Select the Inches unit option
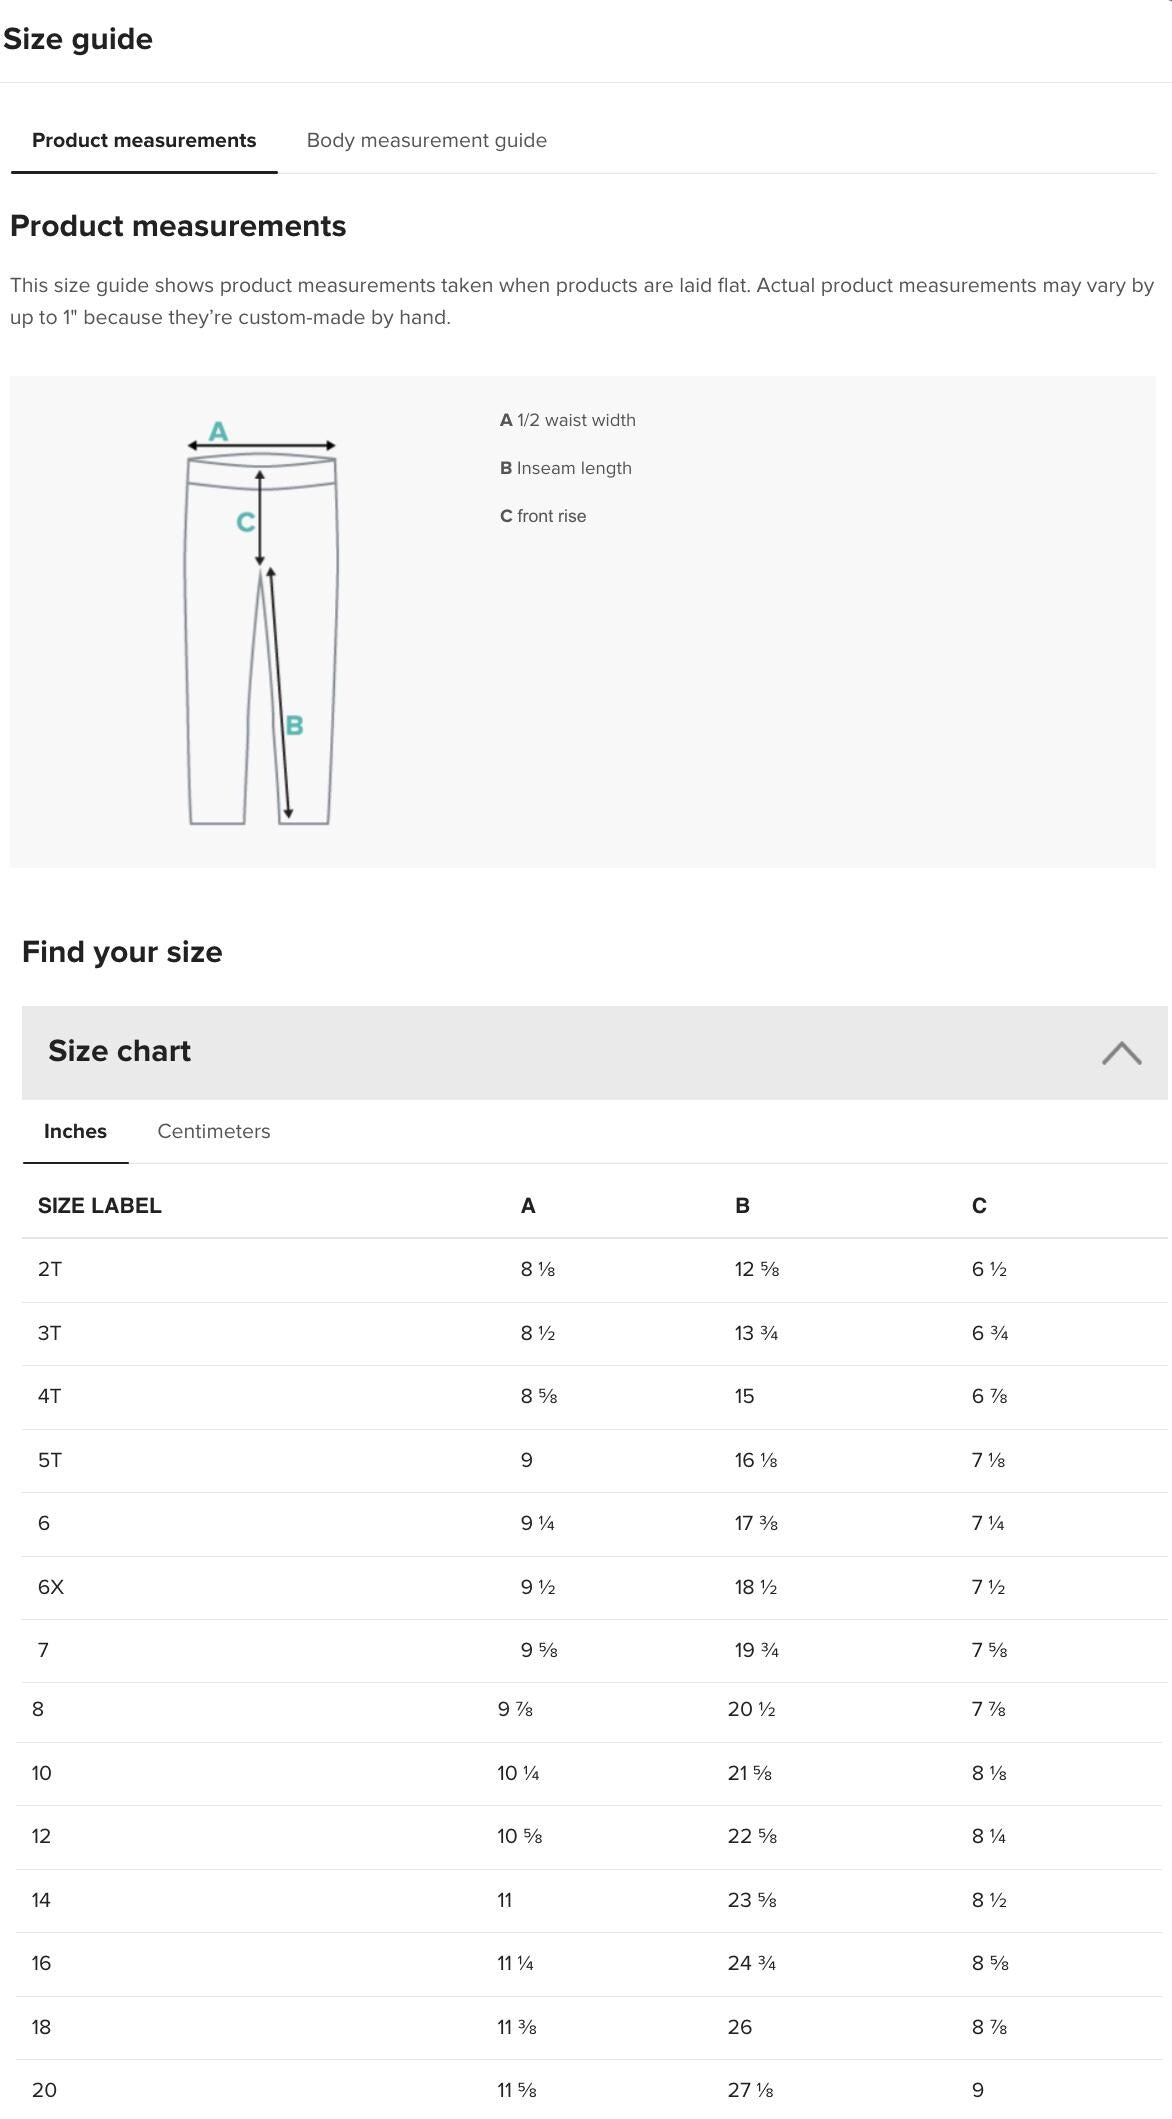 pos(74,1131)
